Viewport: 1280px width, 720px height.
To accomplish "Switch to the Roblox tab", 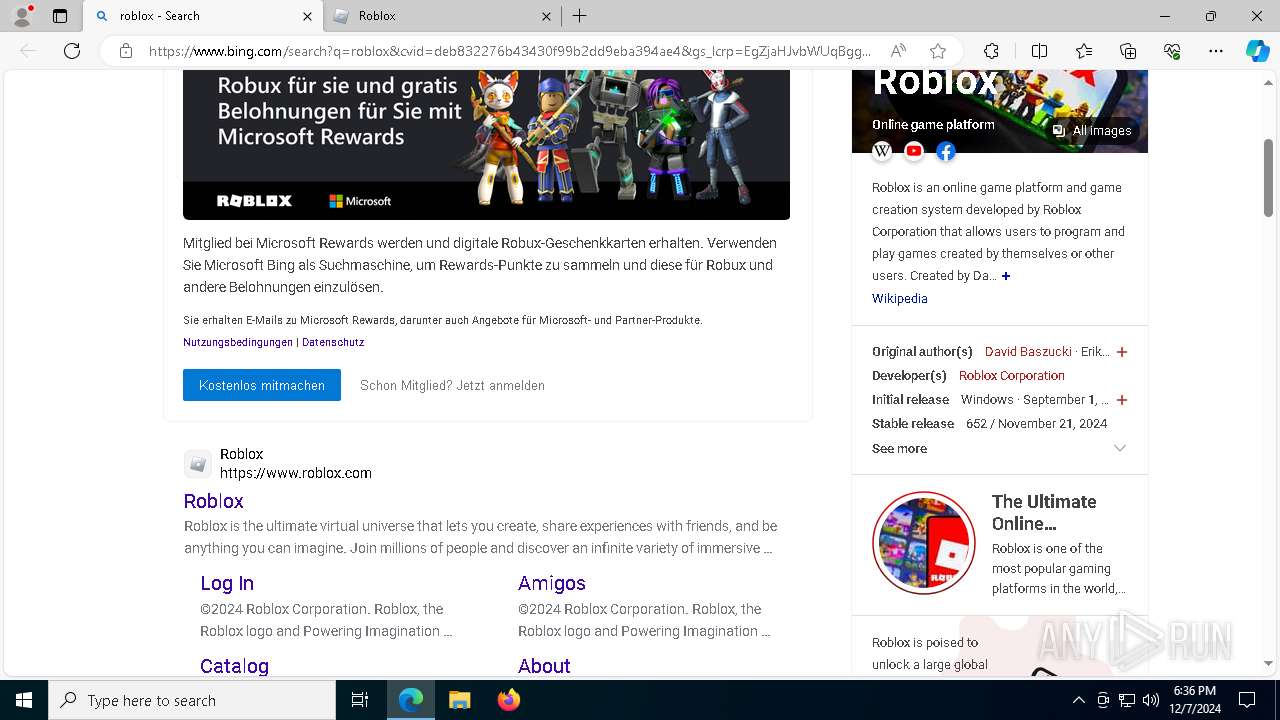I will coord(442,16).
